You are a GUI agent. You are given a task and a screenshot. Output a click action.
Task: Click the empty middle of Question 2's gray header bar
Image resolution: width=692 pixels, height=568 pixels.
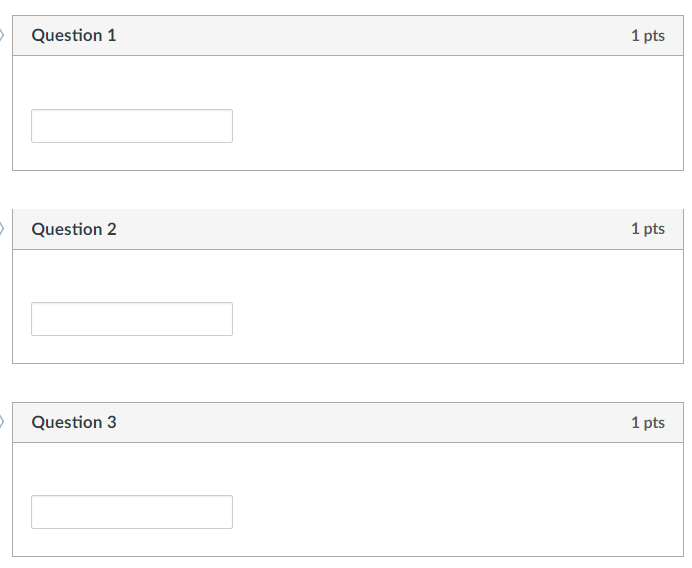[x=370, y=229]
